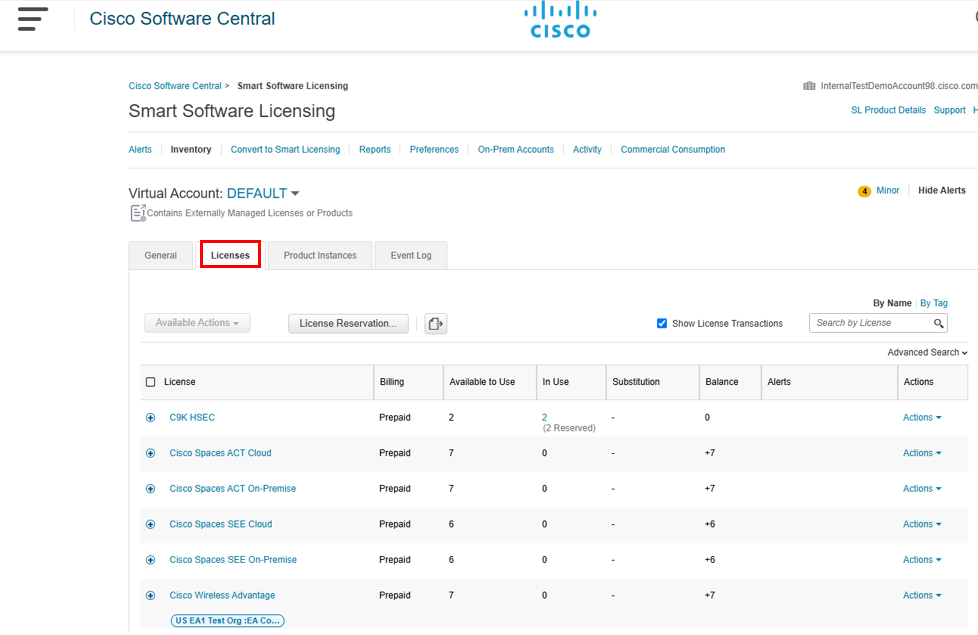Open Actions menu for Cisco Spaces SEE On-Premise
Screen dimensions: 978x635
[922, 560]
